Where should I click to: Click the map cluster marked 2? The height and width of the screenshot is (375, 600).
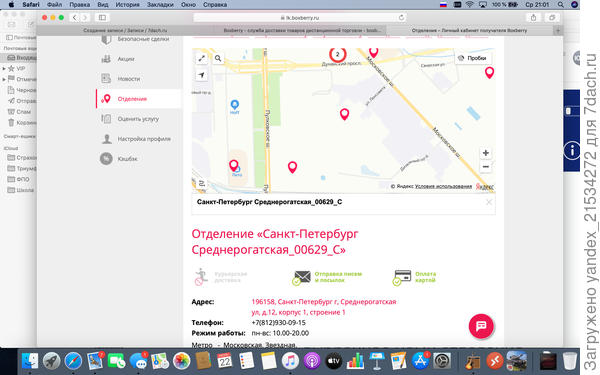tap(338, 54)
